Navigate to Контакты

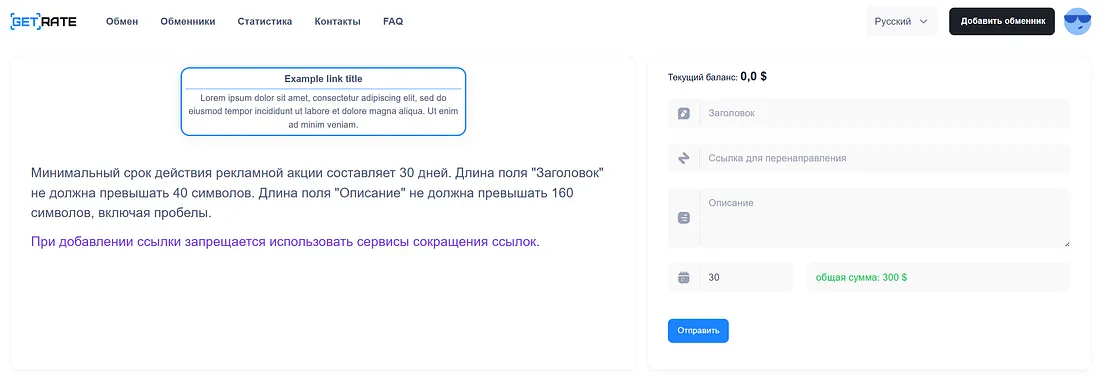tap(337, 22)
